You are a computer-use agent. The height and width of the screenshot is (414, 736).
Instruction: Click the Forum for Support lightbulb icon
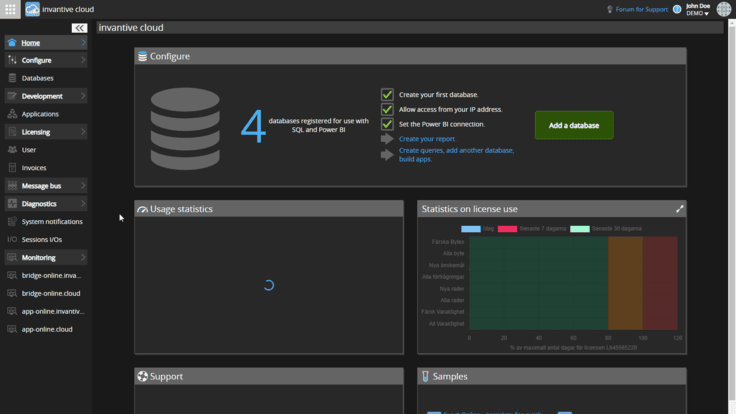(x=610, y=9)
